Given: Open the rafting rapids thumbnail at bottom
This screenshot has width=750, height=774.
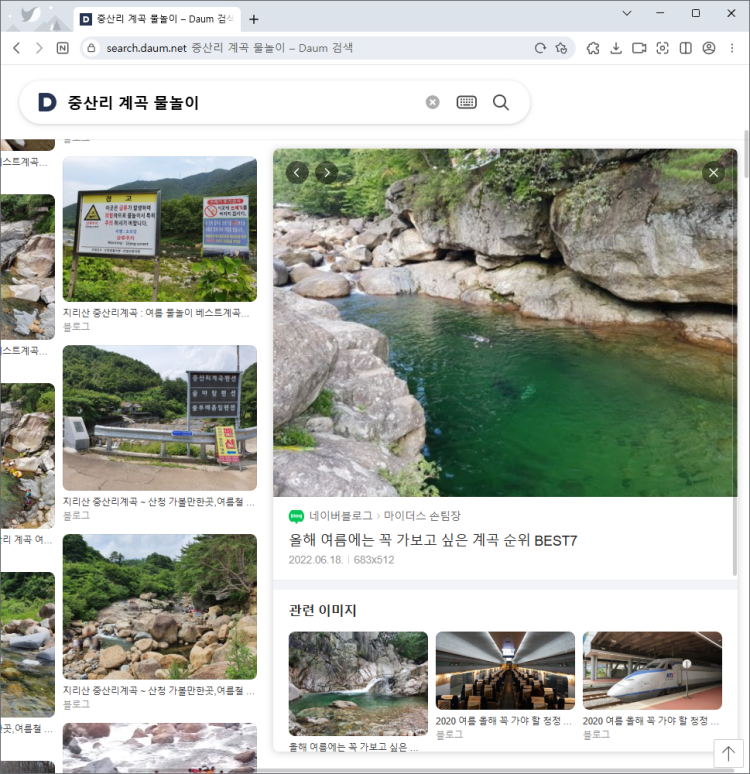Looking at the screenshot, I should pyautogui.click(x=159, y=748).
